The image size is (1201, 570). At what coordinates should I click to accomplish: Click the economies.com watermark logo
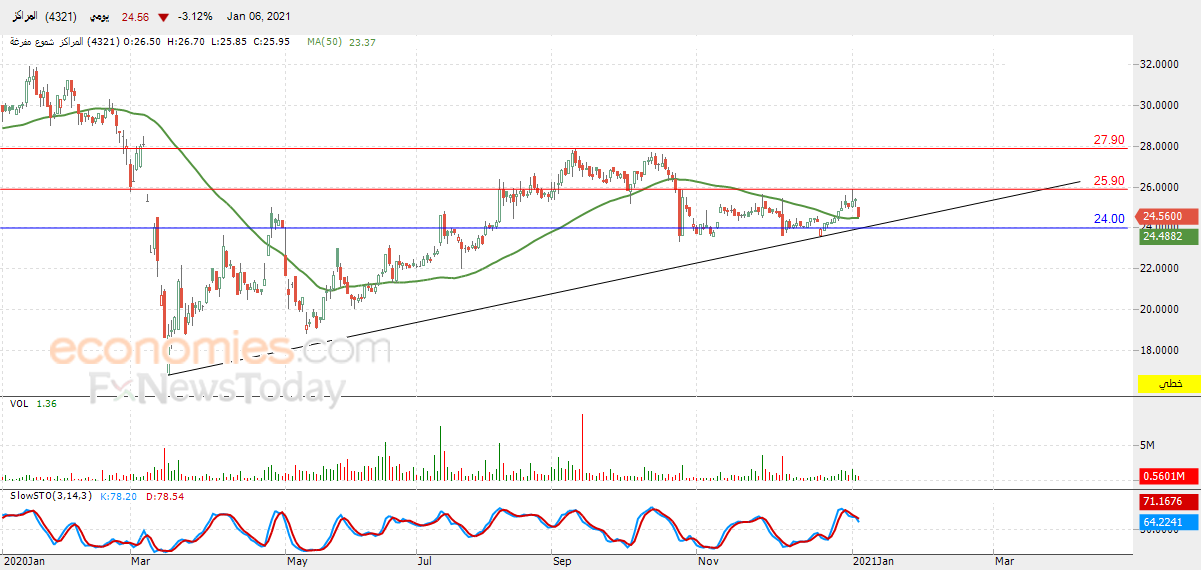pyautogui.click(x=220, y=351)
